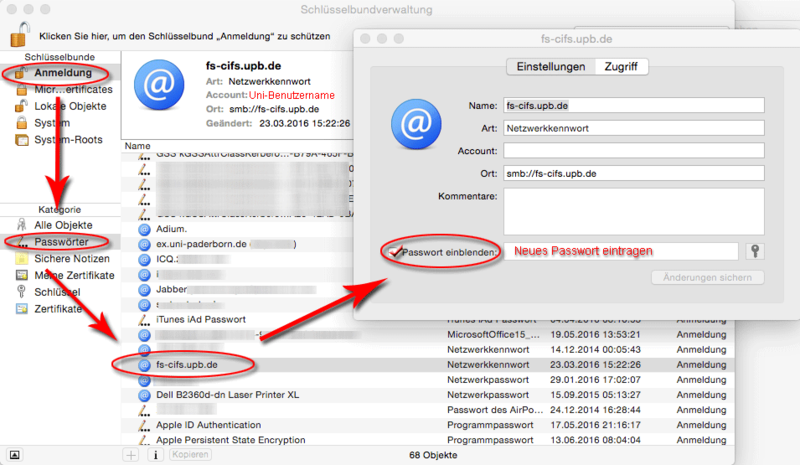Image resolution: width=800 pixels, height=465 pixels.
Task: Click the padlock icon to lock the keychain
Action: click(19, 35)
